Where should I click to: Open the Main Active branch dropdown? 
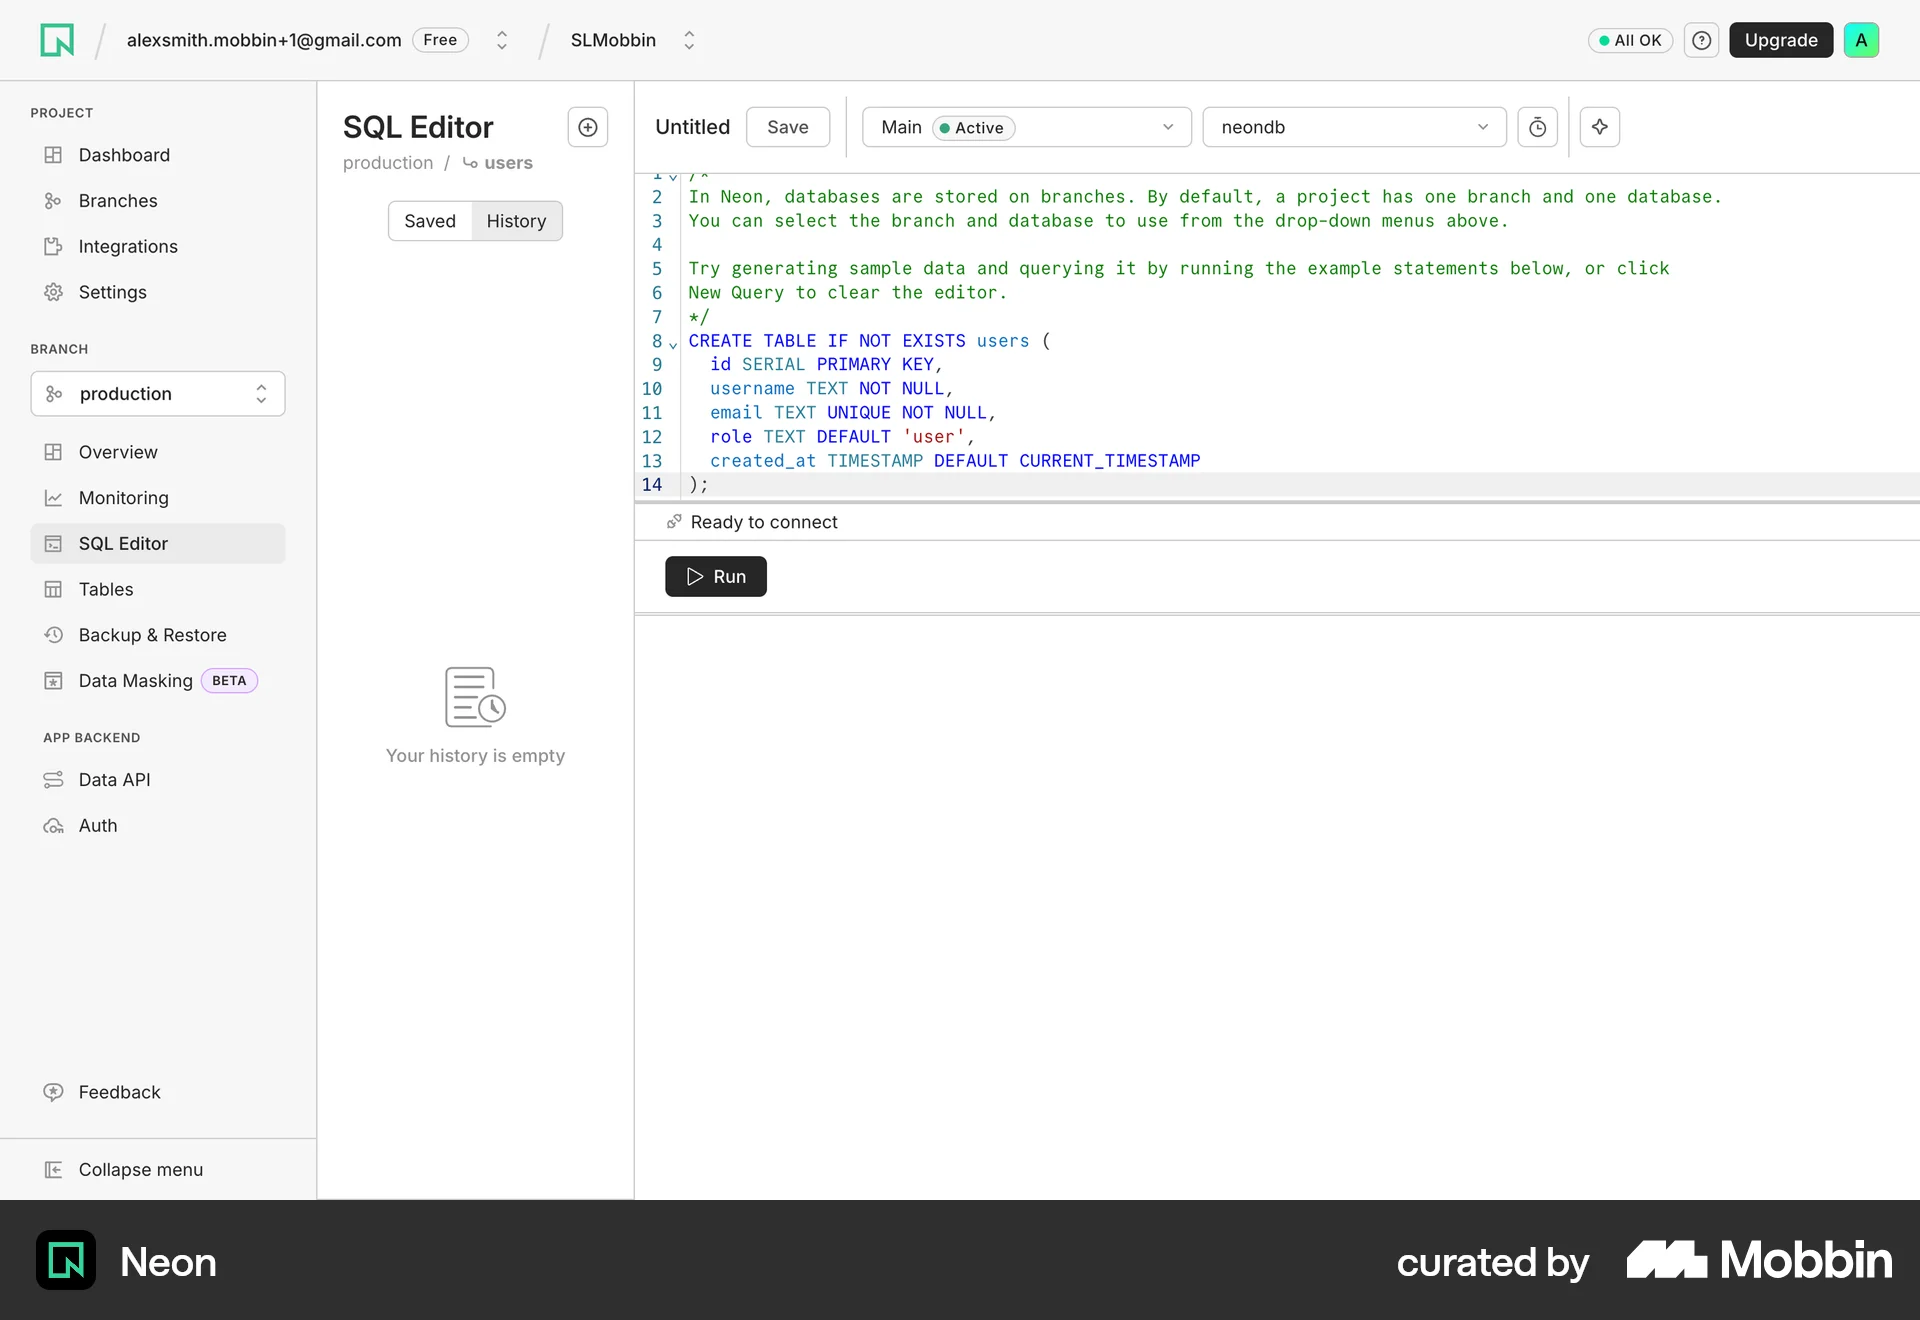coord(1027,127)
